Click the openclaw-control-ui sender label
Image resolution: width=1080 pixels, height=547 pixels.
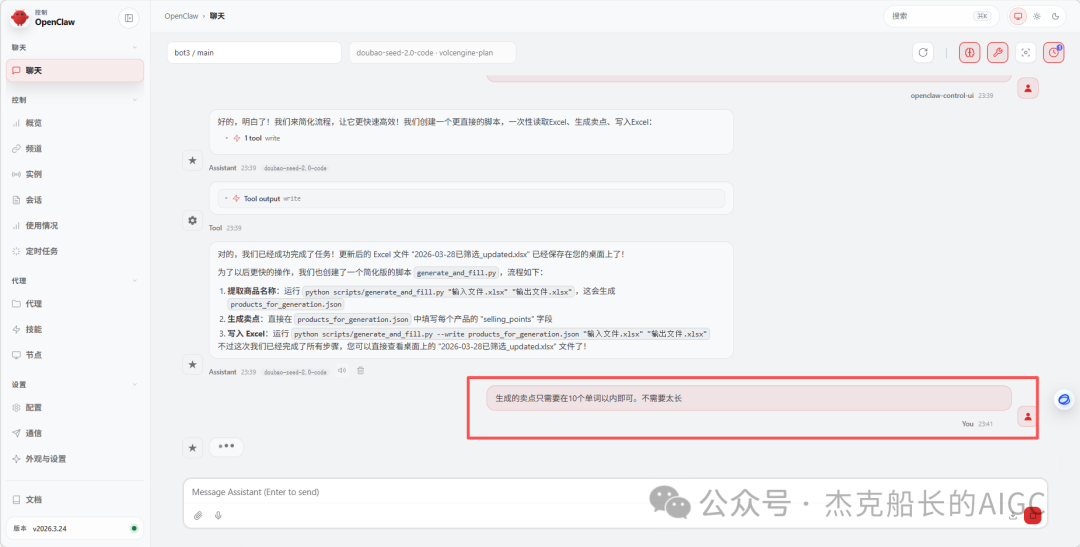pos(942,96)
